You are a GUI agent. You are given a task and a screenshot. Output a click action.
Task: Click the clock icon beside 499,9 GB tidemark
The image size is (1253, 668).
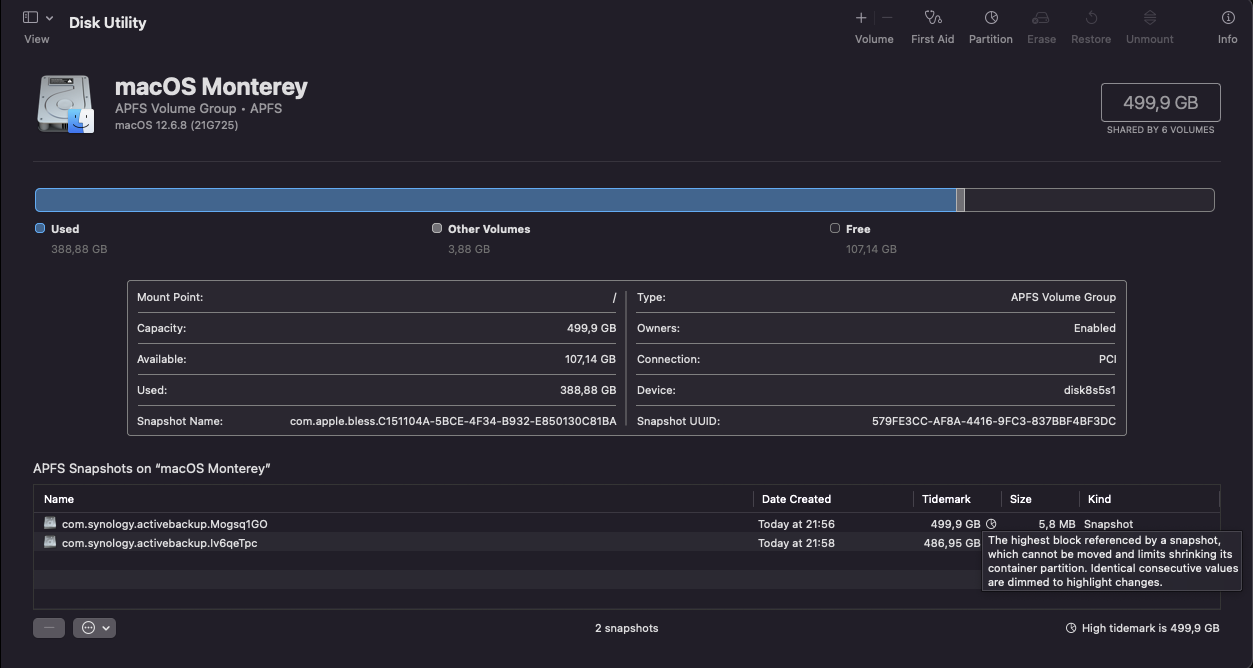click(x=991, y=524)
